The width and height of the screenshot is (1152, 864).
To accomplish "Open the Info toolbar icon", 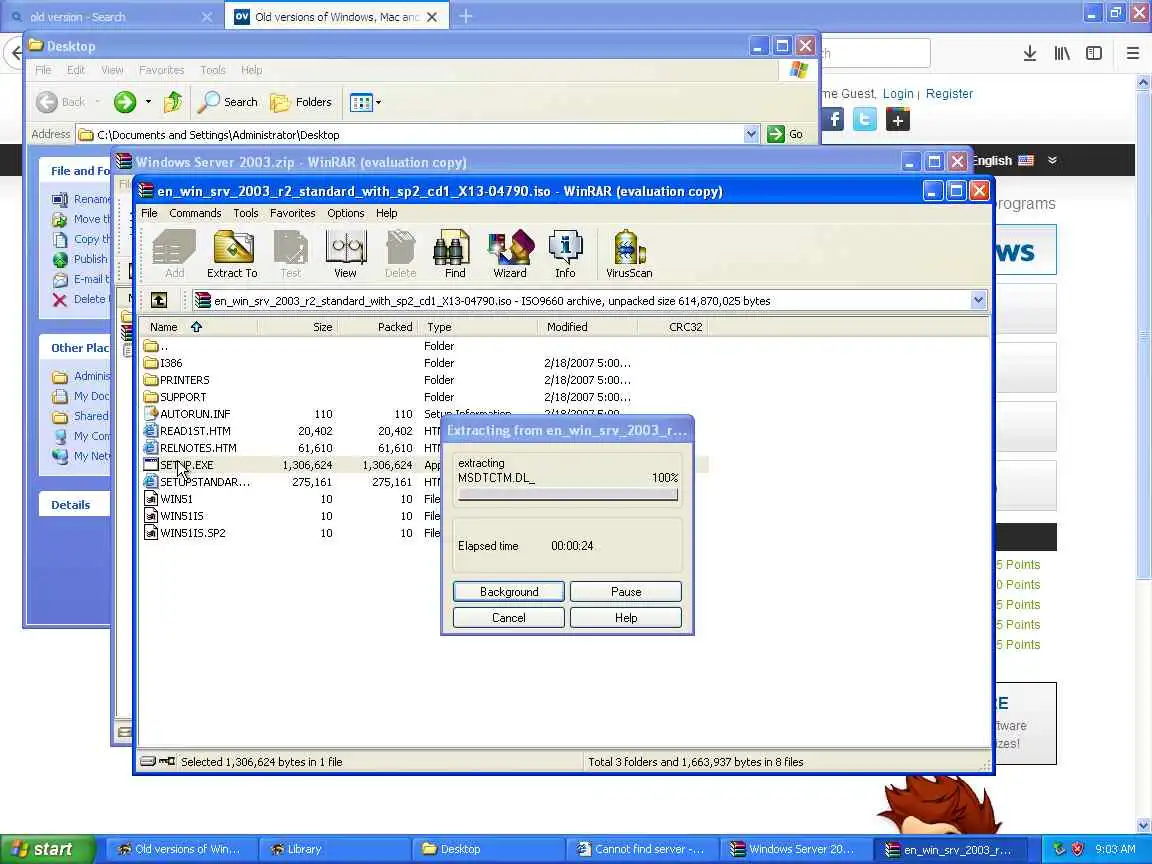I will (565, 254).
